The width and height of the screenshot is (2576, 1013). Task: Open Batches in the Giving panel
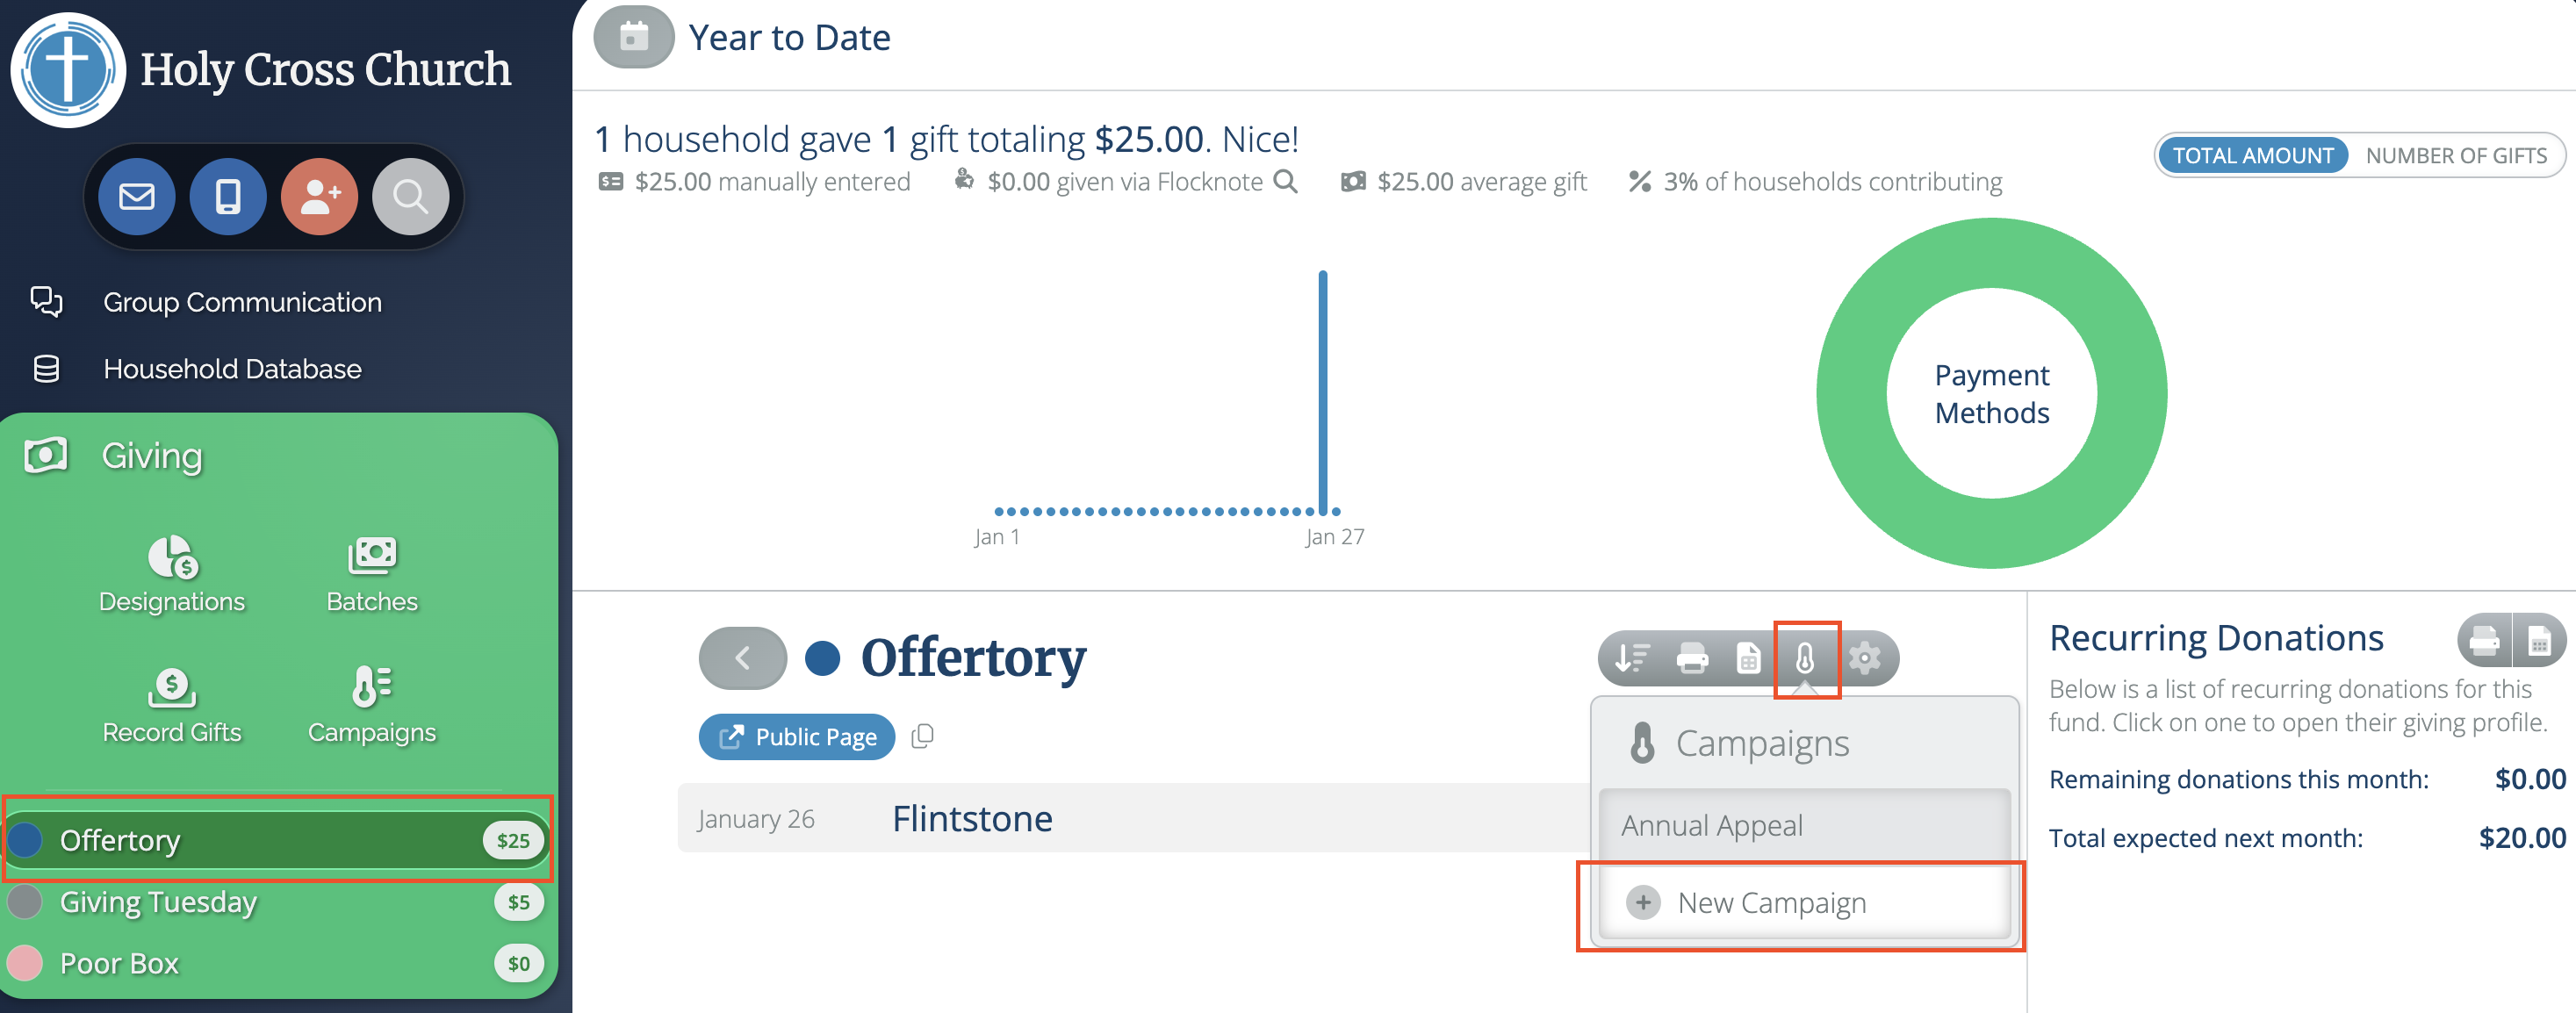[372, 574]
